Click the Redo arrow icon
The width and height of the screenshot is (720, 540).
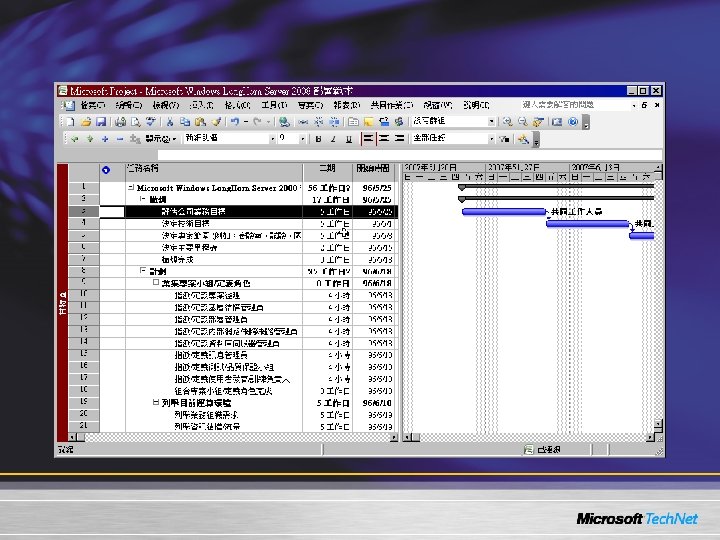(x=257, y=122)
